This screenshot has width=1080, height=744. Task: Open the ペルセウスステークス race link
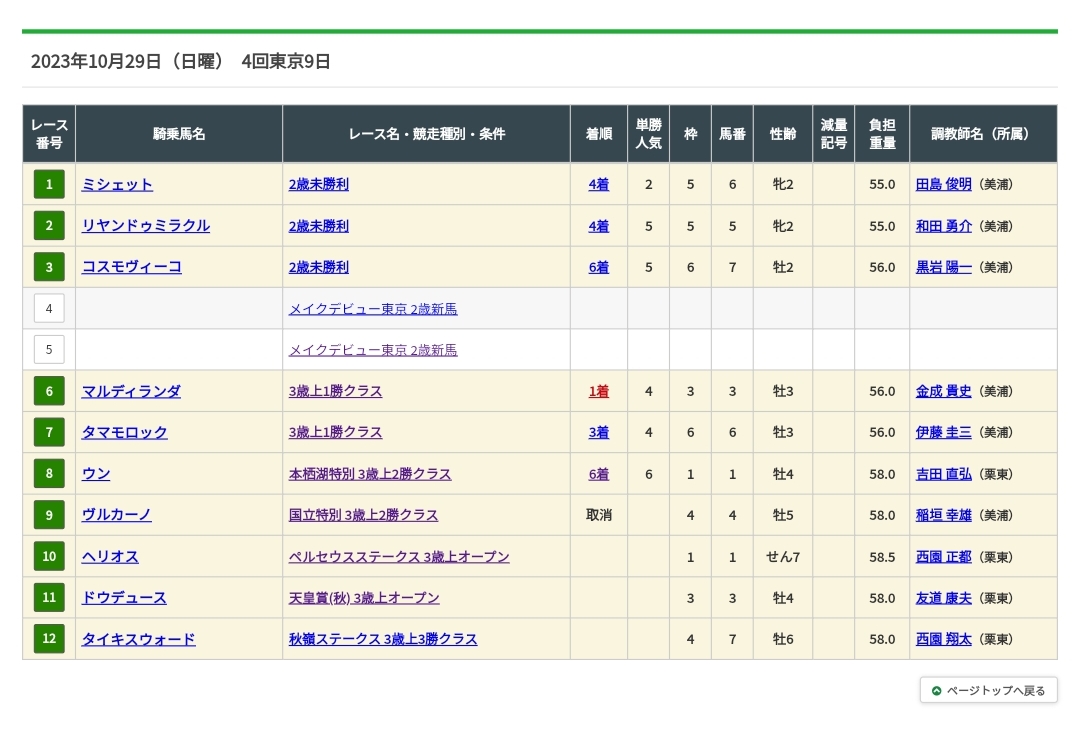tap(399, 557)
